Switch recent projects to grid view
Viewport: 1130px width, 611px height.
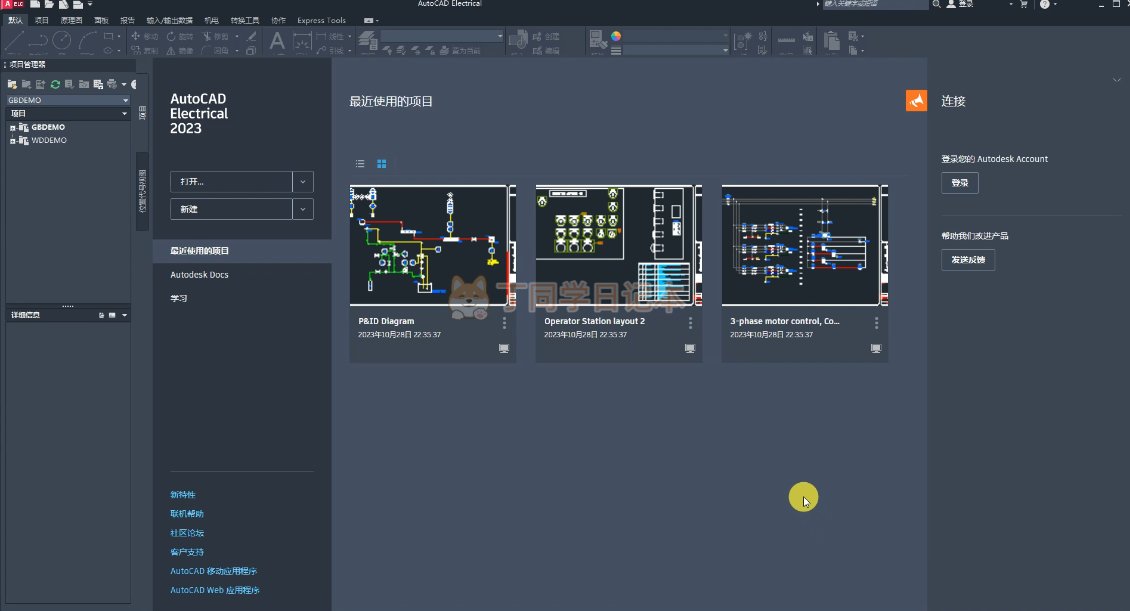tap(382, 163)
